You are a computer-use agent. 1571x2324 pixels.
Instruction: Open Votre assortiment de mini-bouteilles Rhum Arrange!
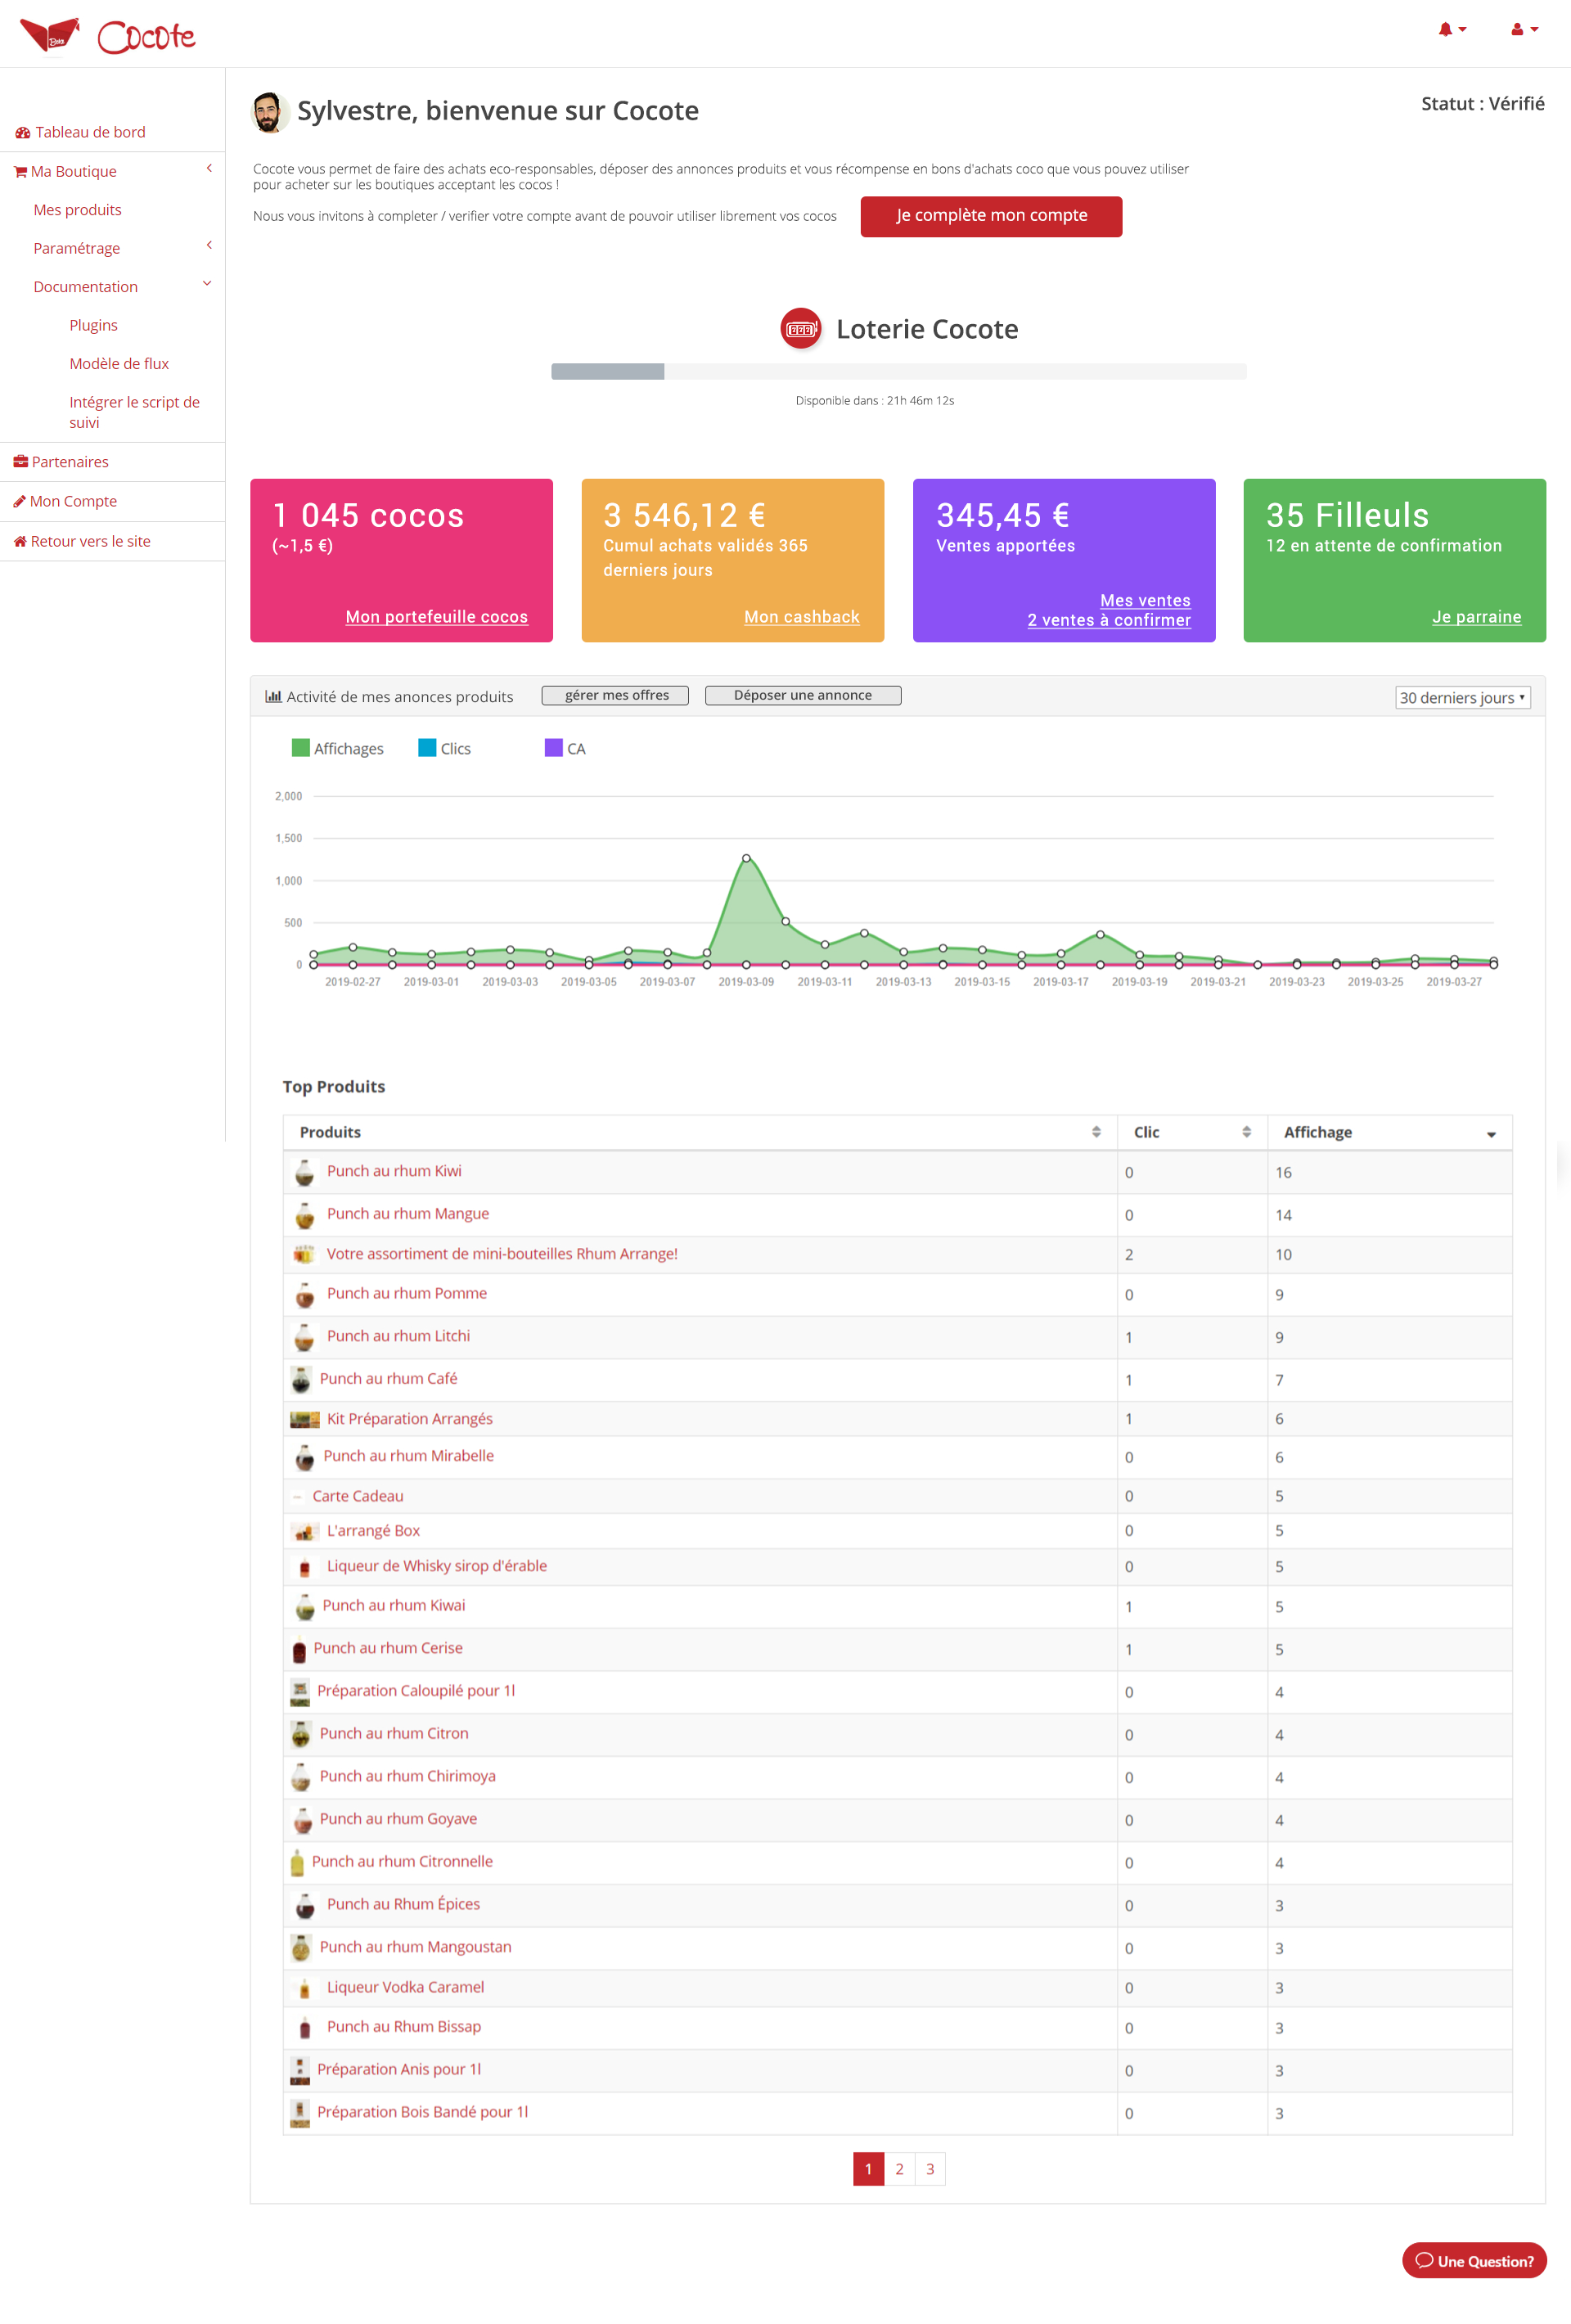pos(502,1254)
